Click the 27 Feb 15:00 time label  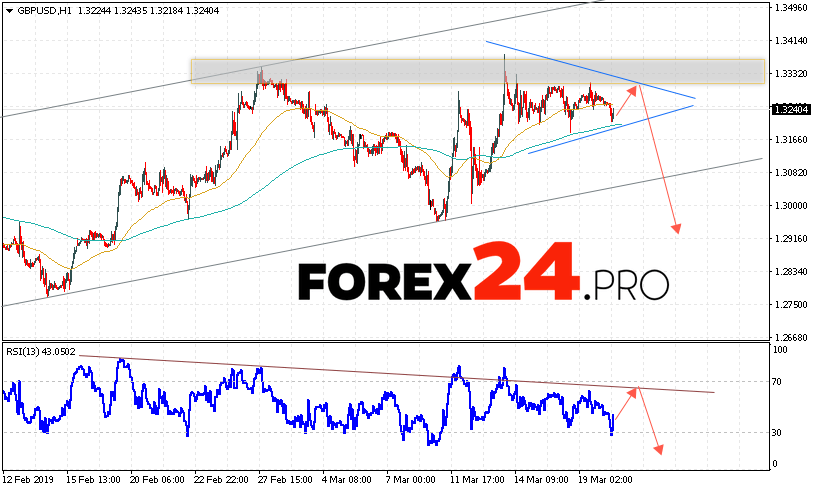pyautogui.click(x=285, y=480)
